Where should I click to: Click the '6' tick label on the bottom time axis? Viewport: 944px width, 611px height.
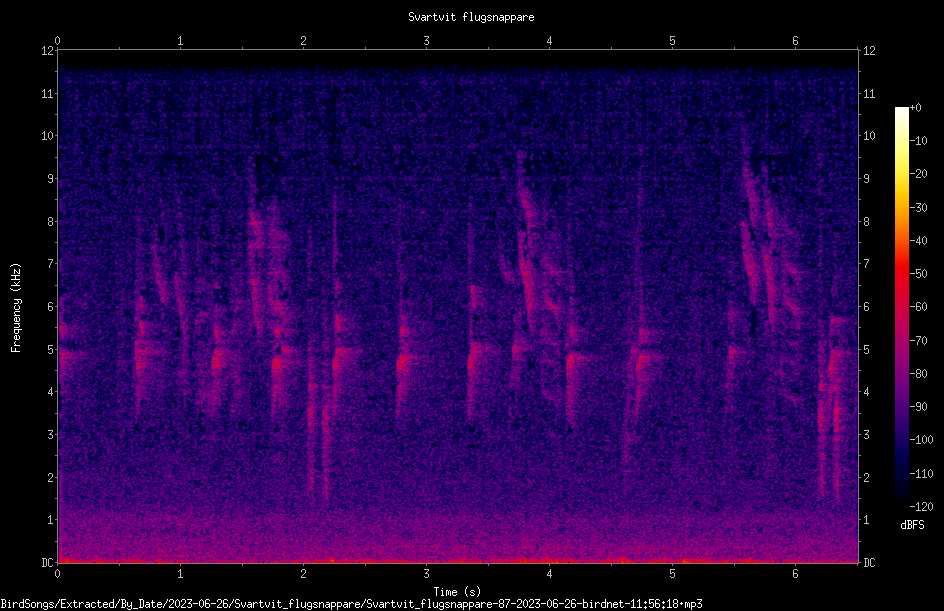click(795, 574)
